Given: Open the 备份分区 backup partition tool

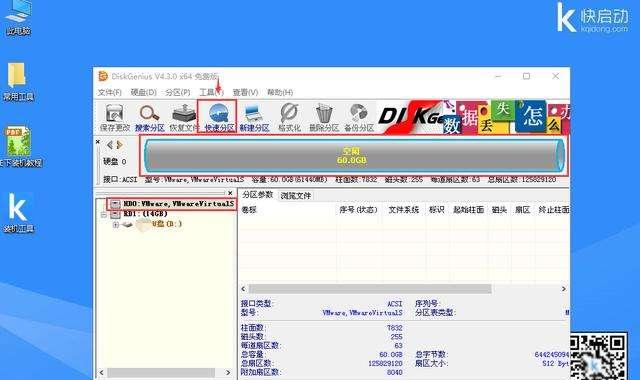Looking at the screenshot, I should point(359,117).
